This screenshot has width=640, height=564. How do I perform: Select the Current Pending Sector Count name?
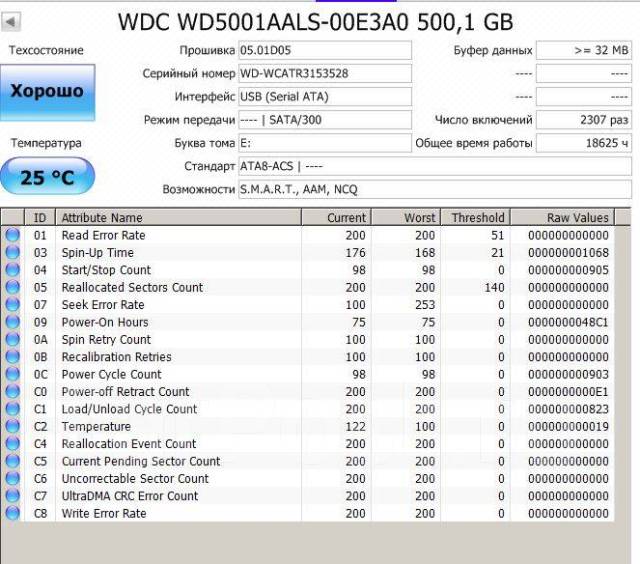tap(141, 461)
